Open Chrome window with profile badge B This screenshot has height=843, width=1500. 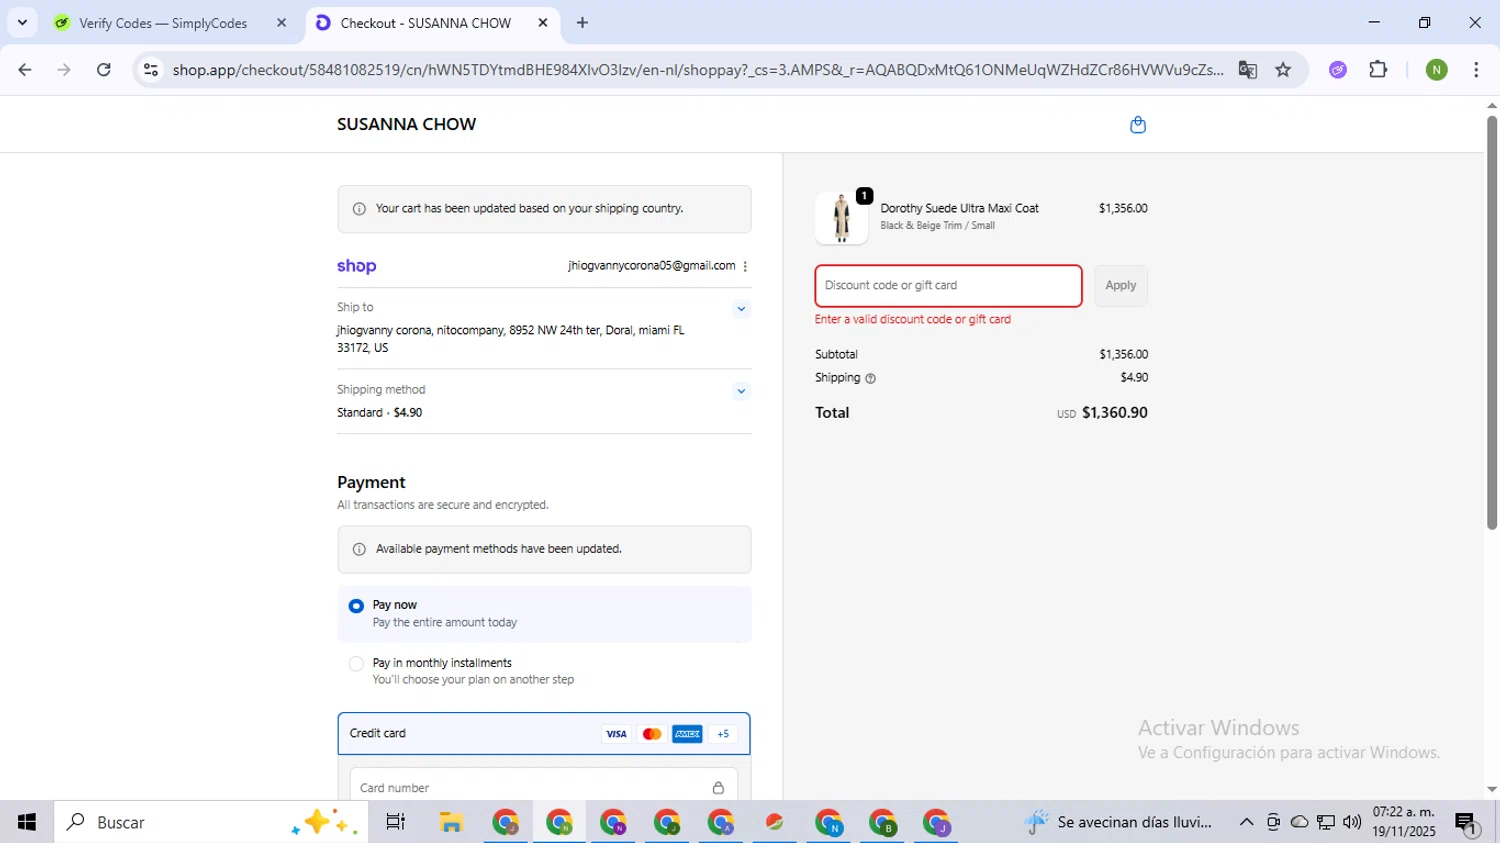click(x=883, y=822)
